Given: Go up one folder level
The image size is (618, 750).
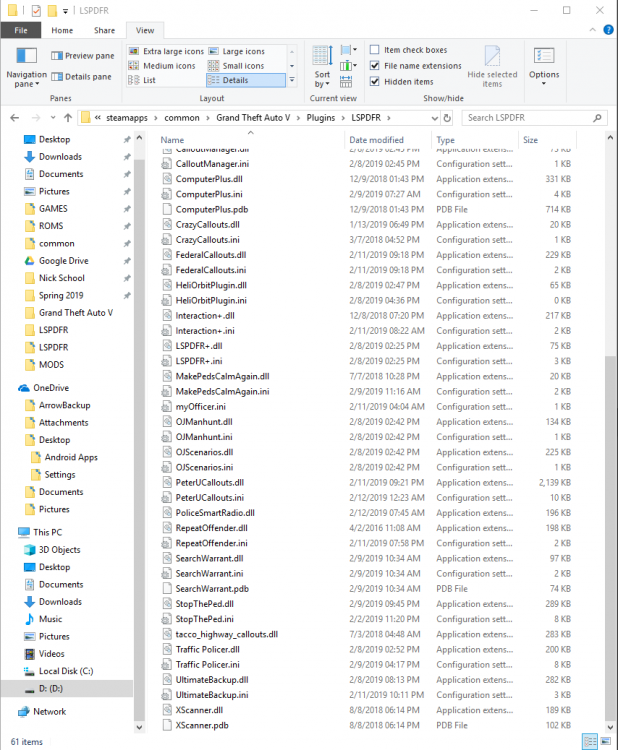Looking at the screenshot, I should (x=68, y=118).
